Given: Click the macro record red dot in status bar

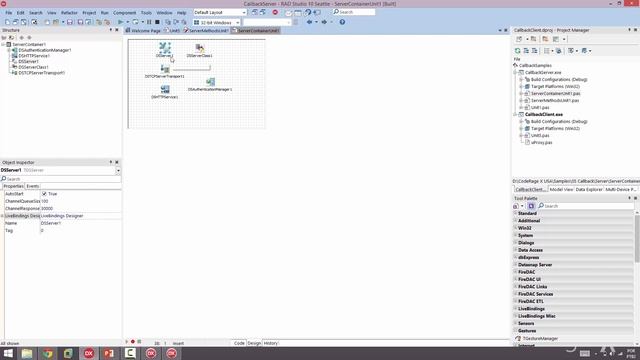Looking at the screenshot, I should click(133, 341).
